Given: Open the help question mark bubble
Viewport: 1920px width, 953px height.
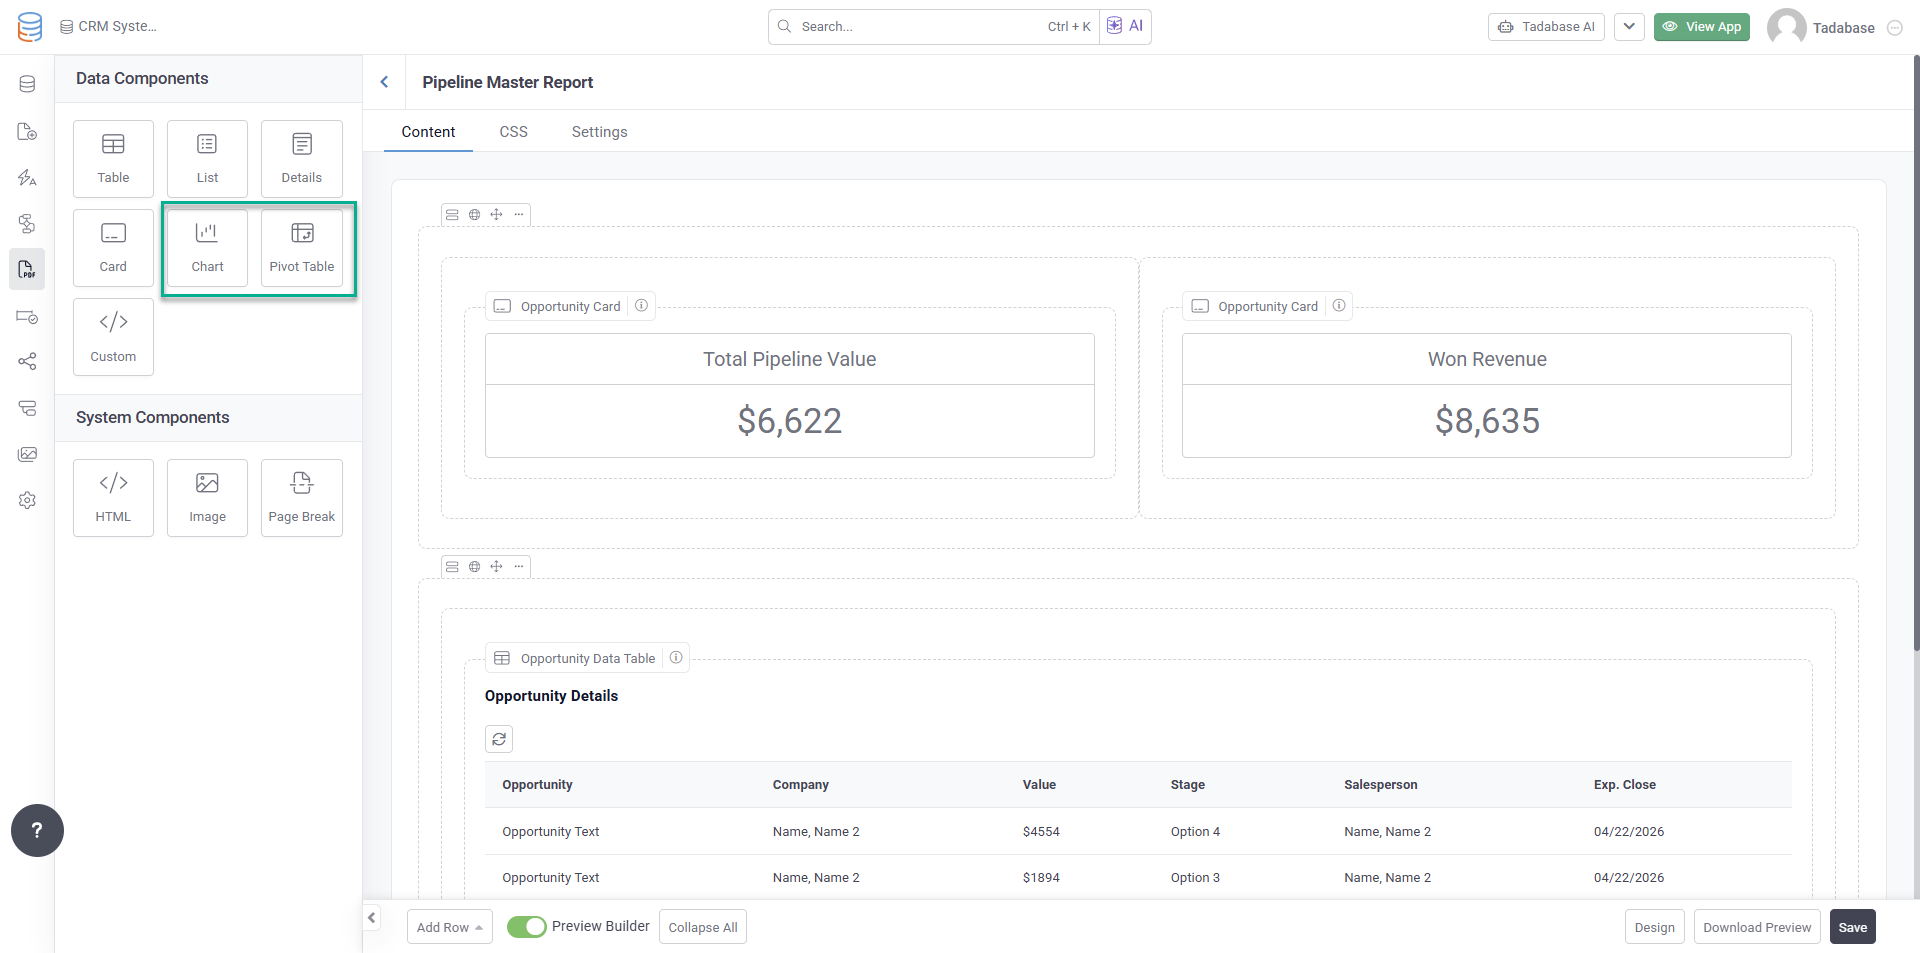Looking at the screenshot, I should coord(37,830).
